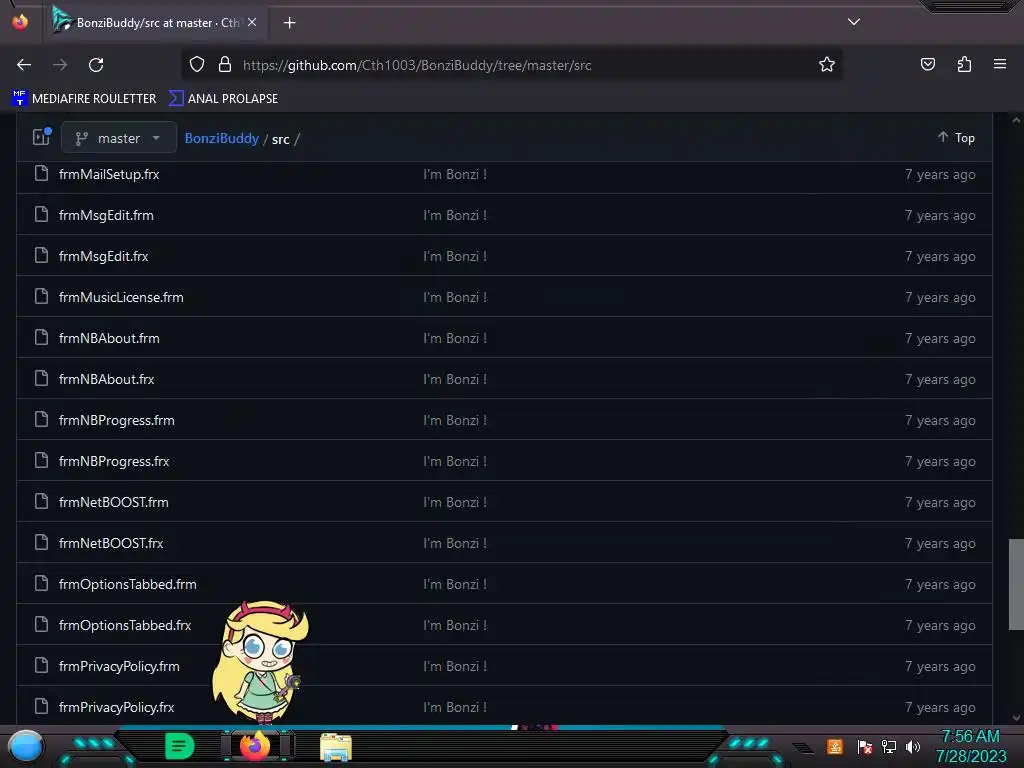Open the clock showing 7:56 AM
The height and width of the screenshot is (768, 1024).
point(970,746)
